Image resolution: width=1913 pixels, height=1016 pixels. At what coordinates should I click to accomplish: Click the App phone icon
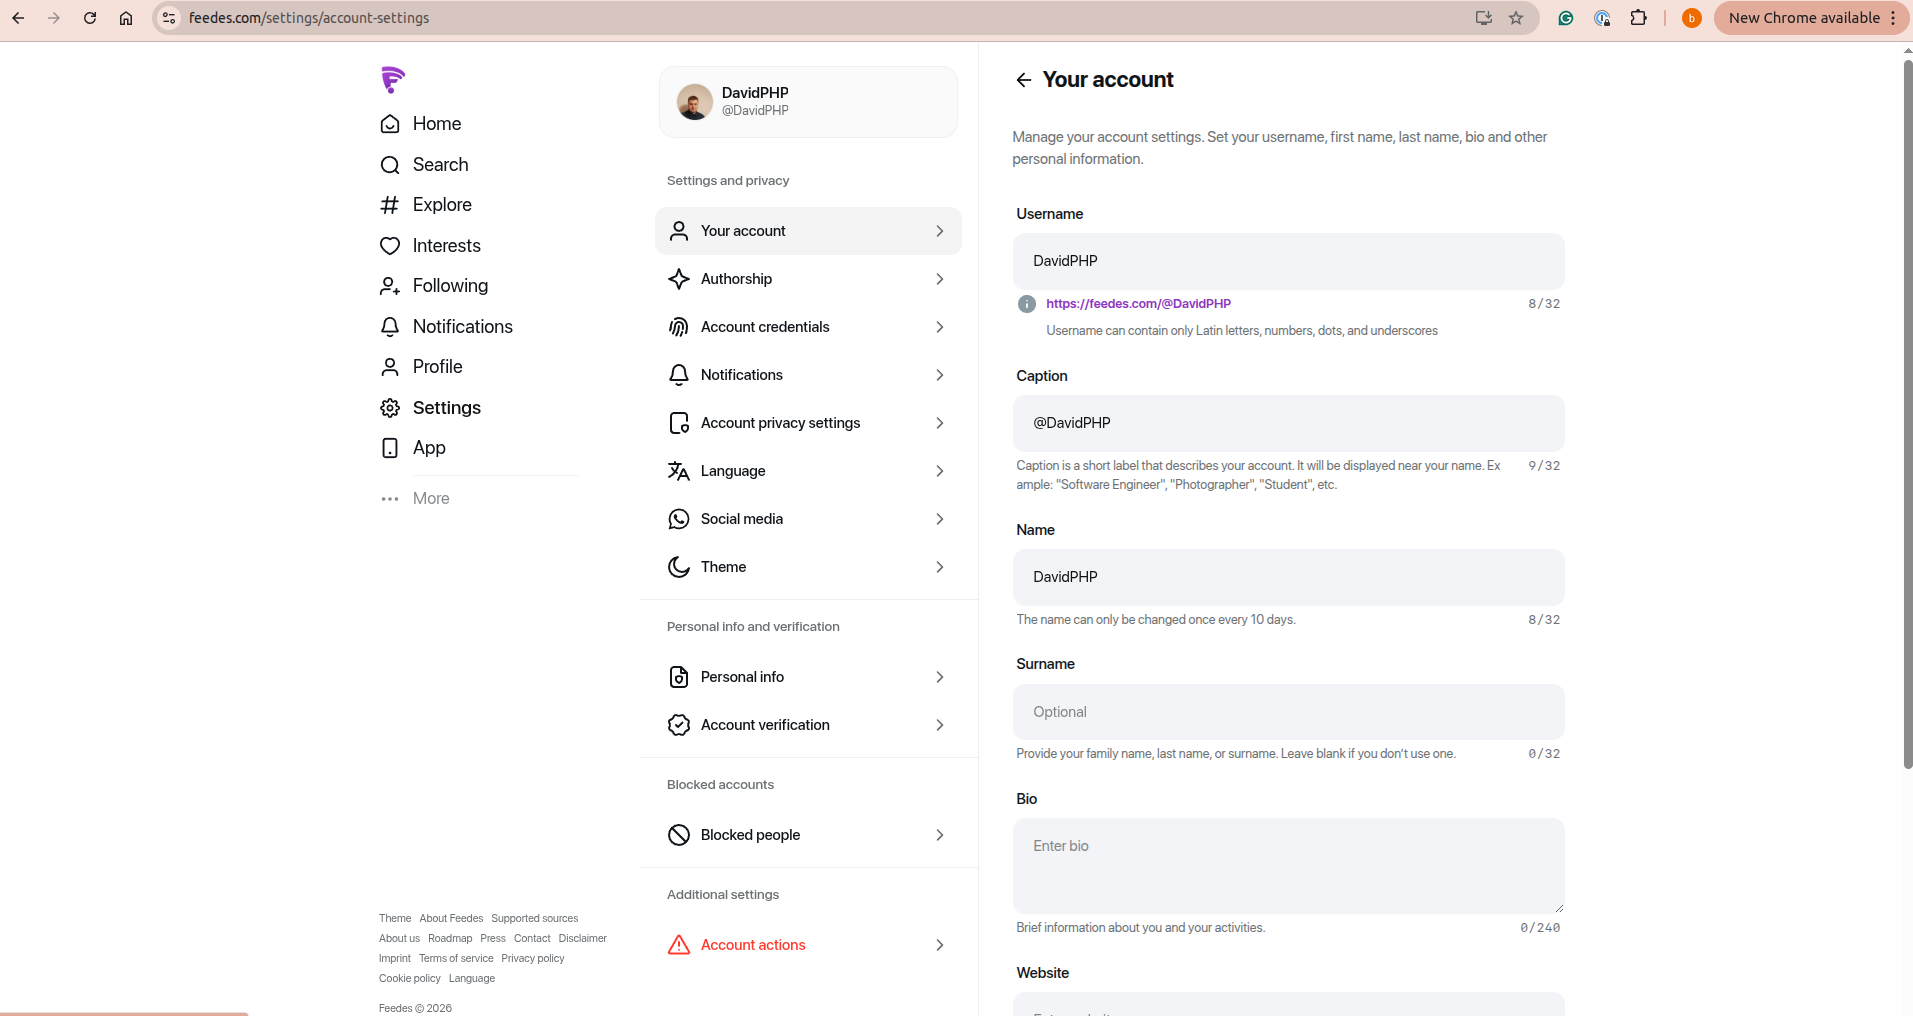(x=390, y=448)
